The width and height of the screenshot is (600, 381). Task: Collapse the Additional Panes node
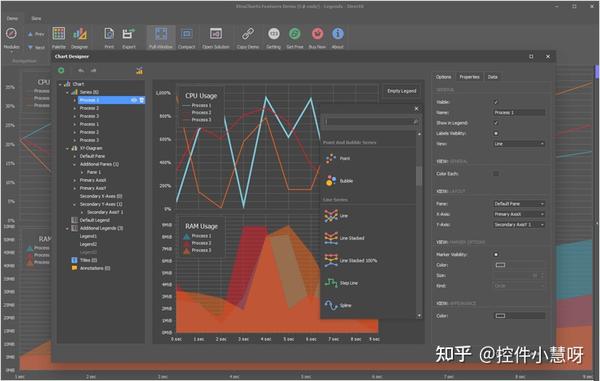pyautogui.click(x=75, y=164)
